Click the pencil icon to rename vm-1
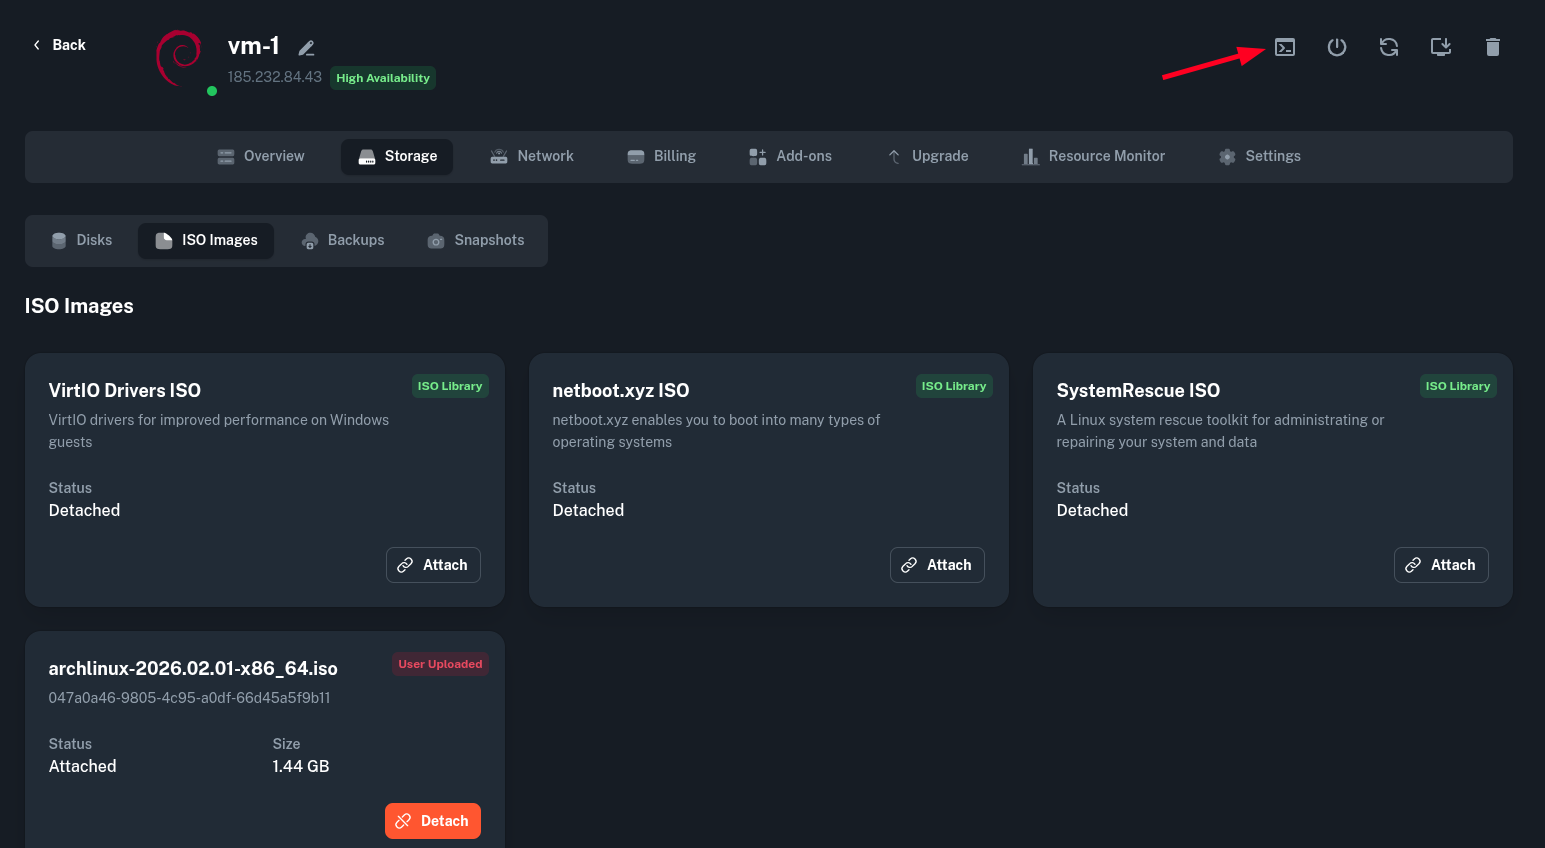 click(307, 48)
